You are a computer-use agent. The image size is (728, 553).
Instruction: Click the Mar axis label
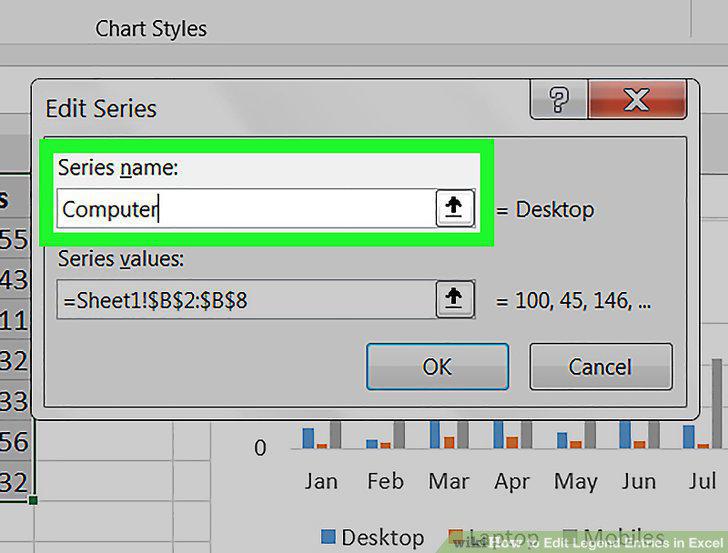448,481
